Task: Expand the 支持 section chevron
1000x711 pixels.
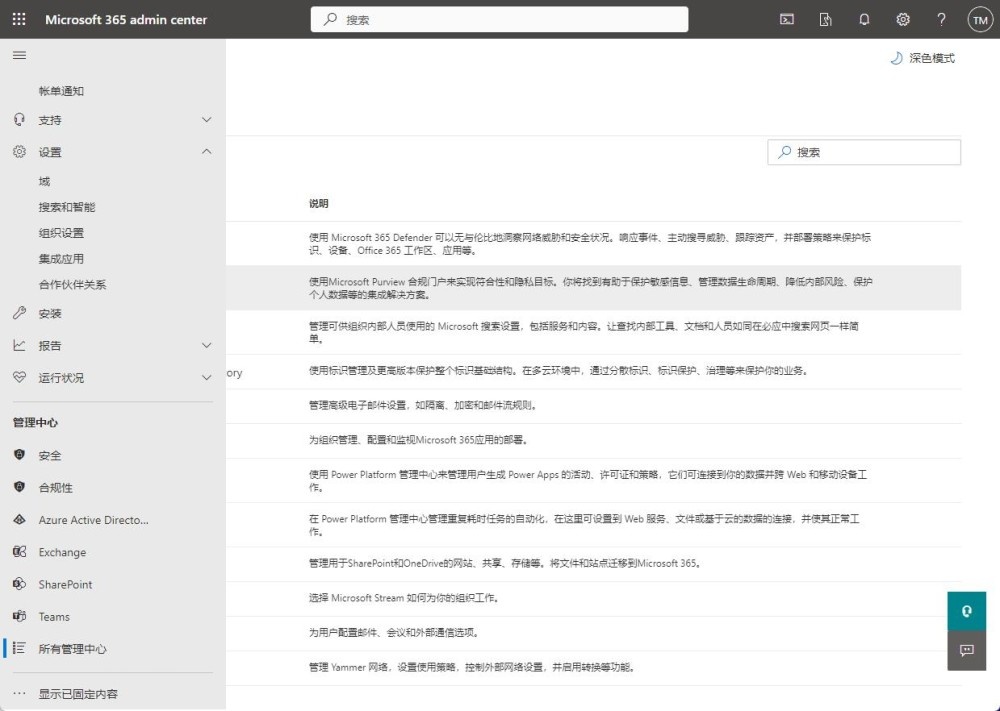Action: coord(207,120)
